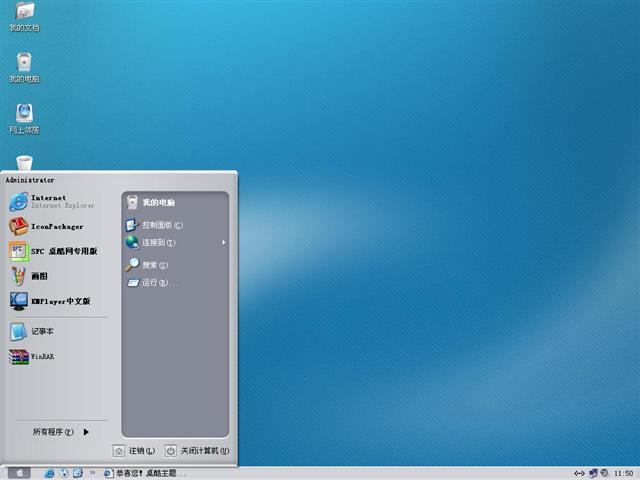
Task: Select the 我的电脑 desktop icon
Action: [24, 66]
